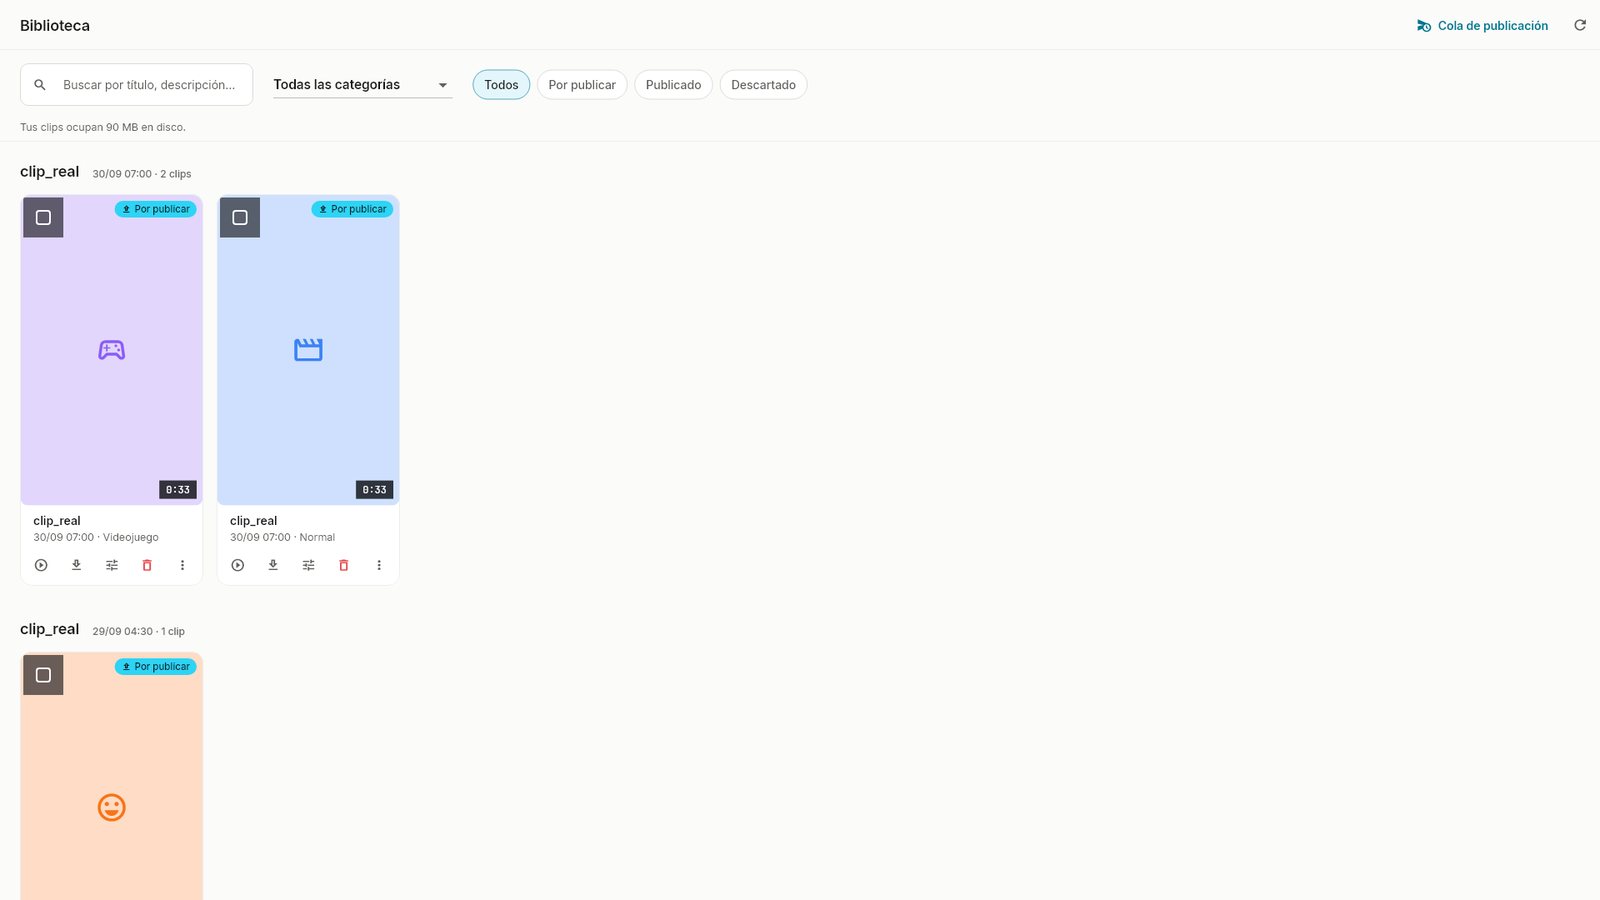Click Por publicar badge on orange clip
This screenshot has width=1600, height=900.
tap(155, 666)
